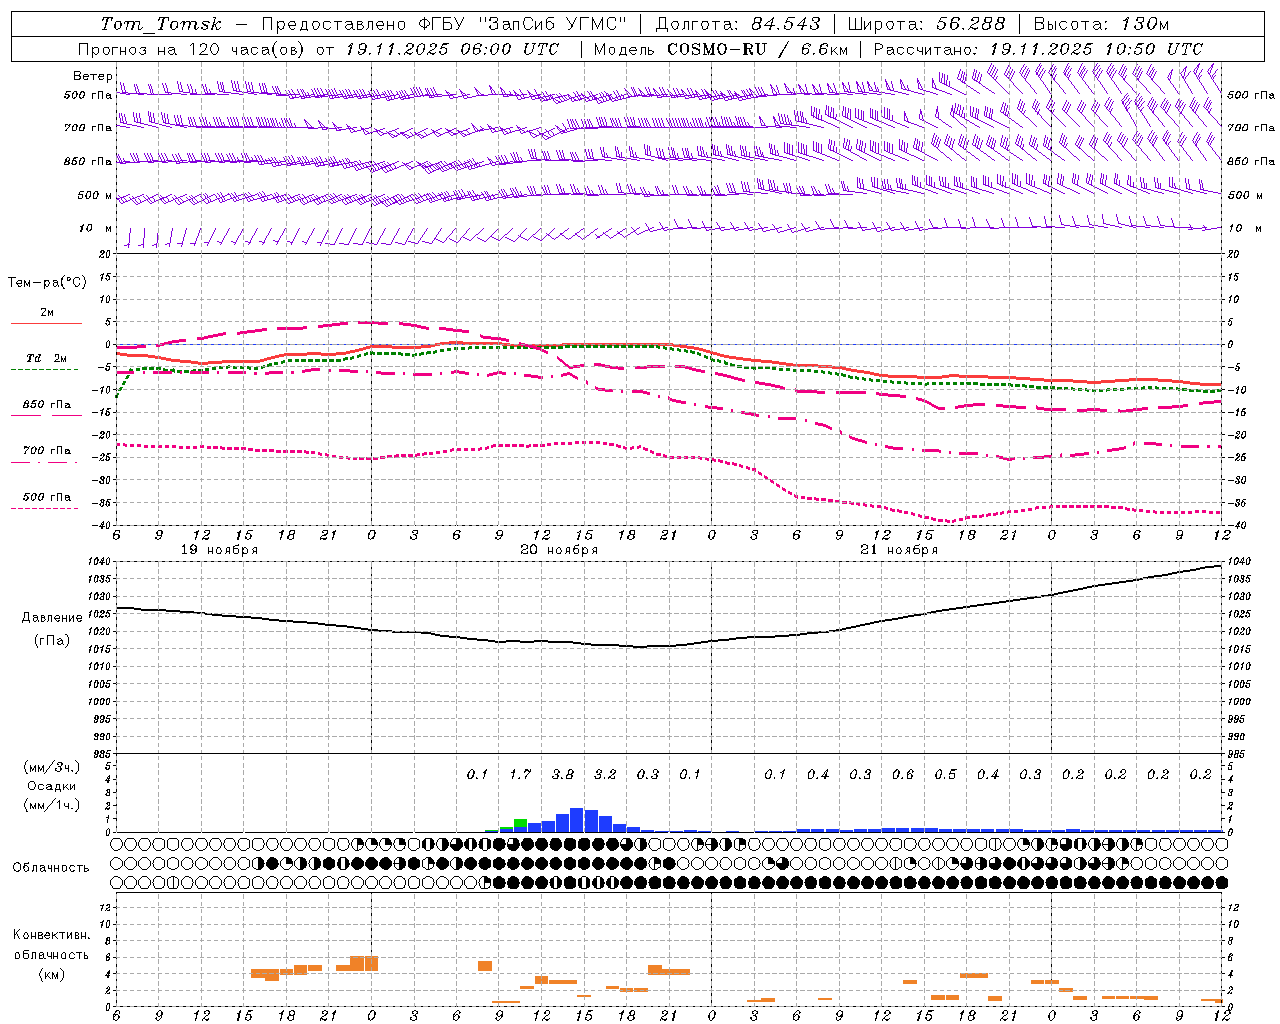Click the left '10 м' wind level label

[96, 229]
